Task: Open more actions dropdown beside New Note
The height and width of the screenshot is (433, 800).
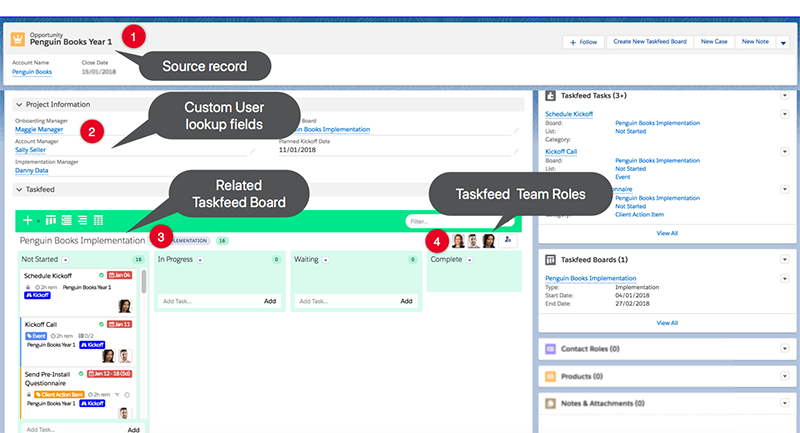Action: click(783, 42)
